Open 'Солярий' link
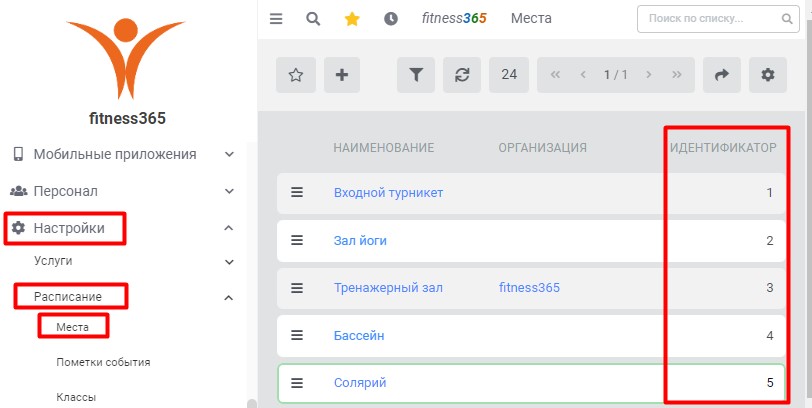This screenshot has width=812, height=408. (x=360, y=383)
